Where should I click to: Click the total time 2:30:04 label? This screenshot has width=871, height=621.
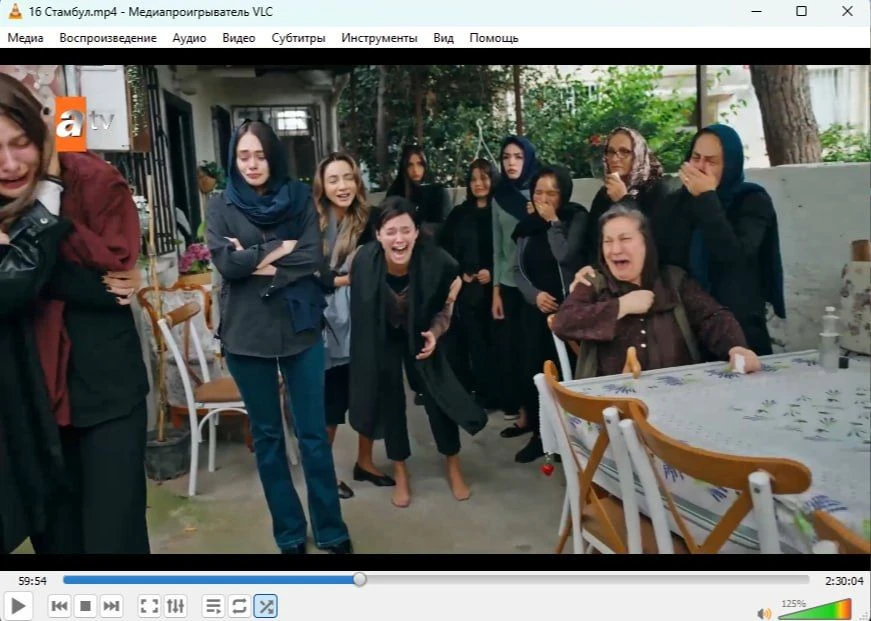pyautogui.click(x=844, y=581)
